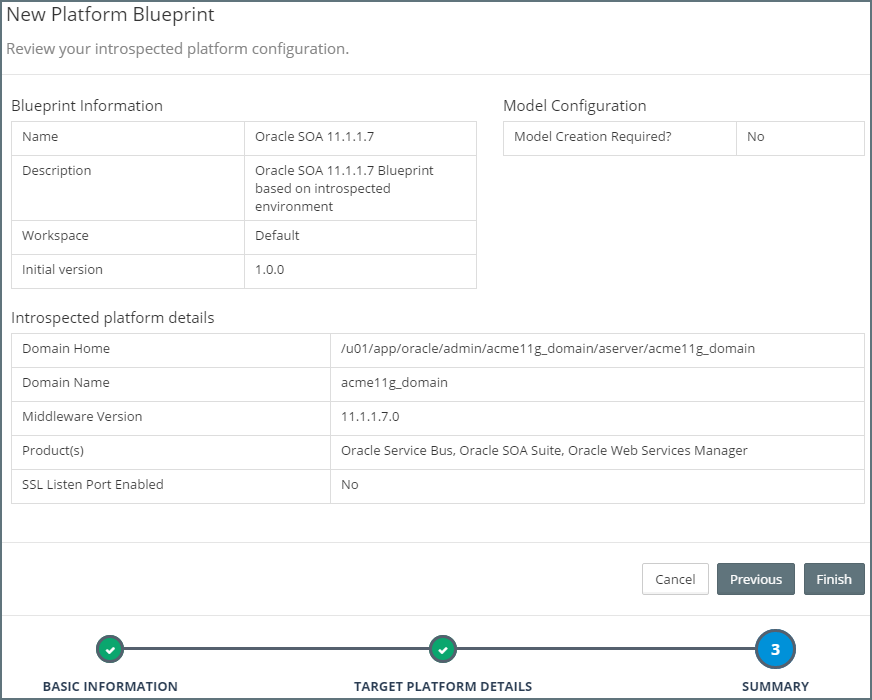This screenshot has height=700, width=872.
Task: Click the SSL Listen Port Enabled value
Action: pos(350,485)
